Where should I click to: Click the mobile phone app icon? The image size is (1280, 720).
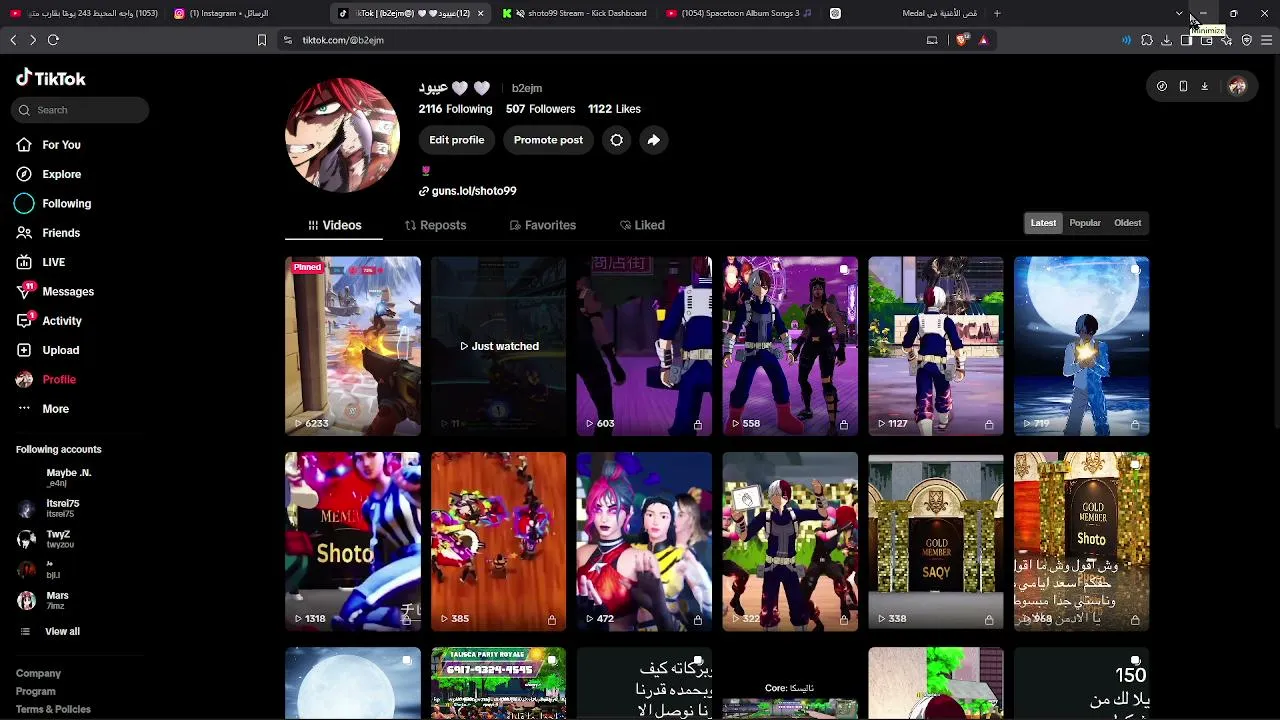(x=1183, y=86)
